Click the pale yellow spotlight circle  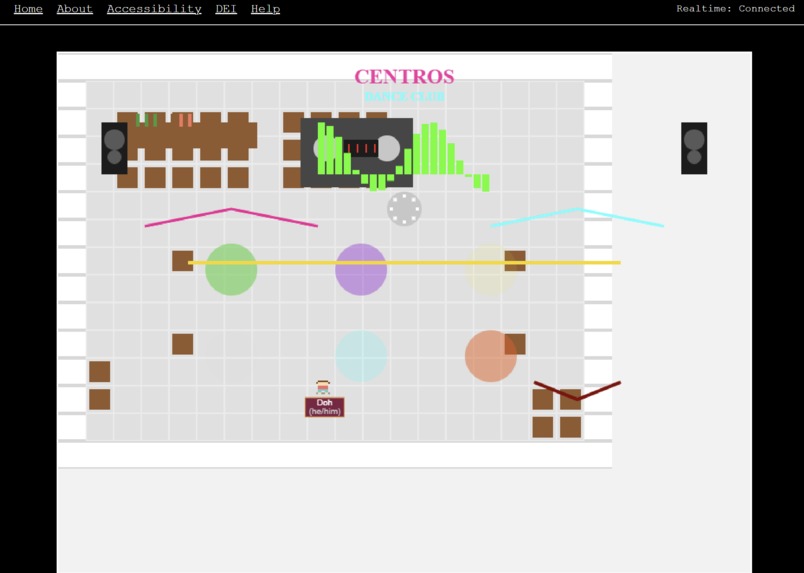pyautogui.click(x=491, y=269)
